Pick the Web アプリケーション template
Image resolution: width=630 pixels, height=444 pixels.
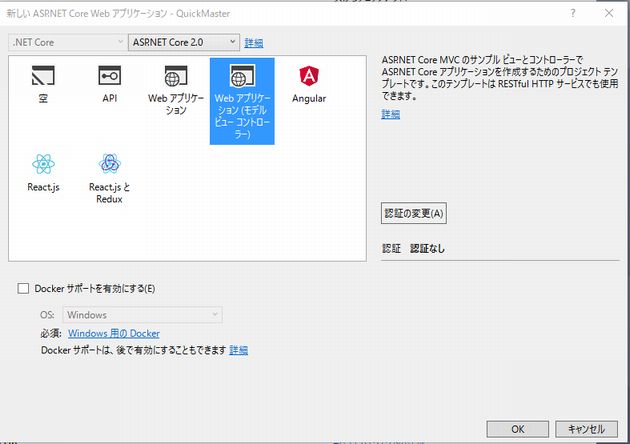pos(176,90)
